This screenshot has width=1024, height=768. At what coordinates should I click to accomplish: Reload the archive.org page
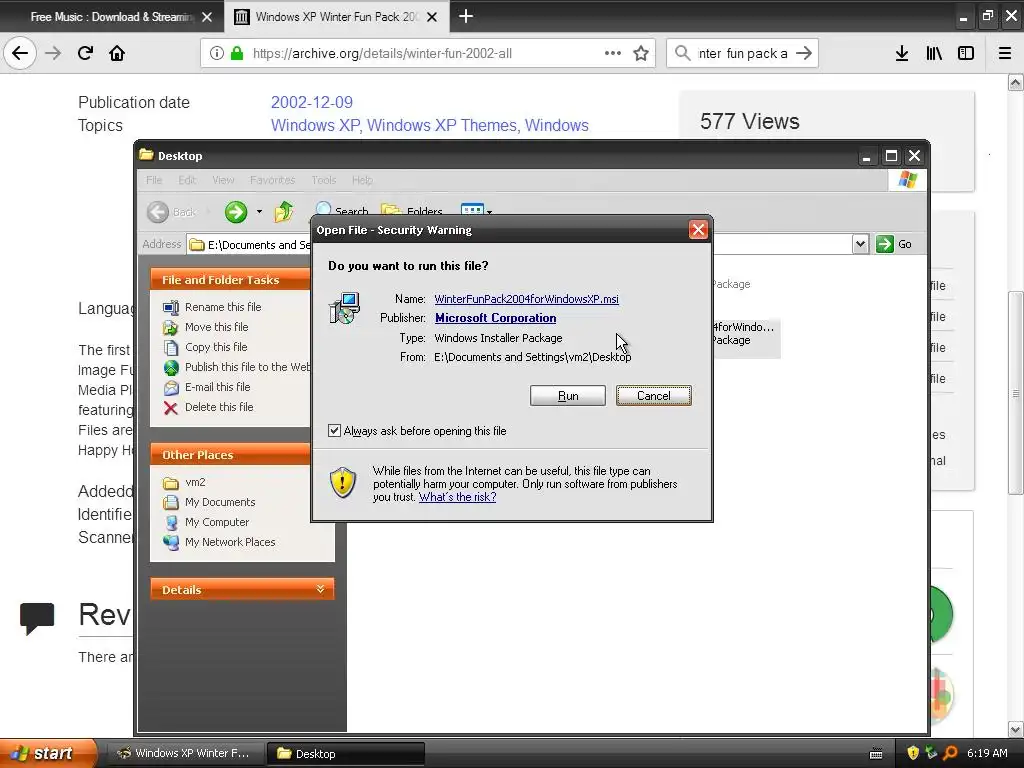(x=85, y=53)
